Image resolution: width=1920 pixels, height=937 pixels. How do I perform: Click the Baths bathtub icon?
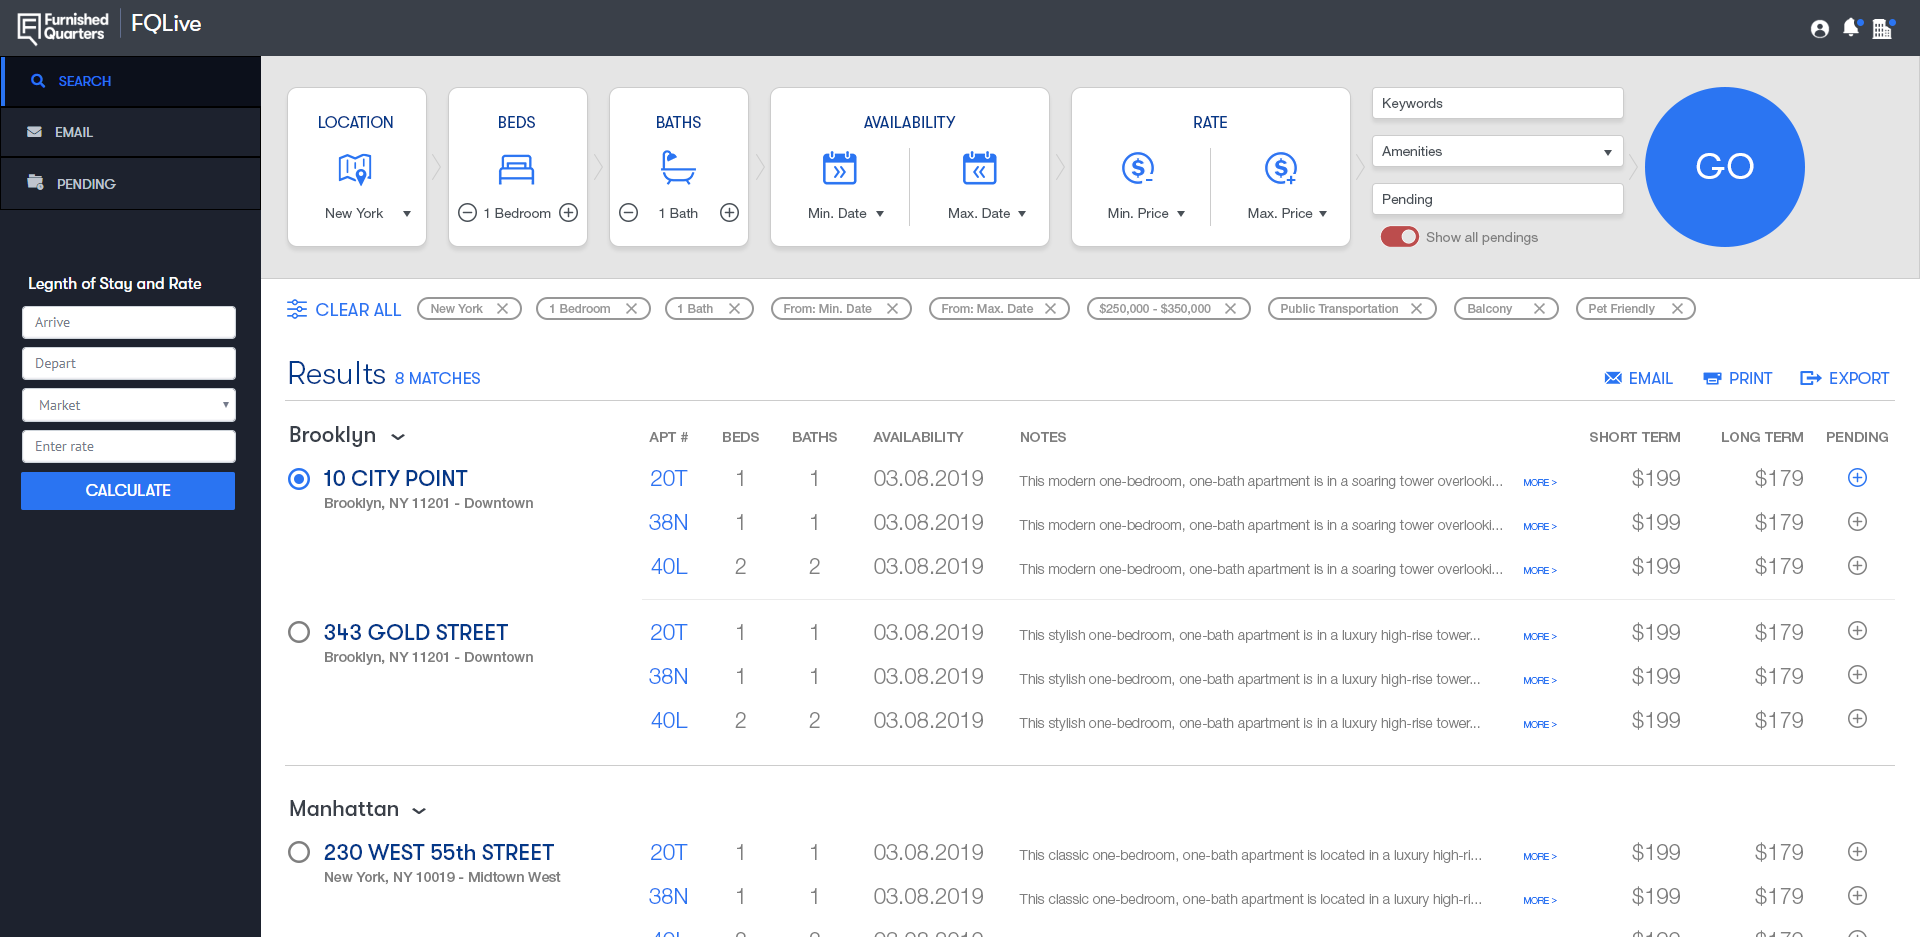[x=678, y=168]
